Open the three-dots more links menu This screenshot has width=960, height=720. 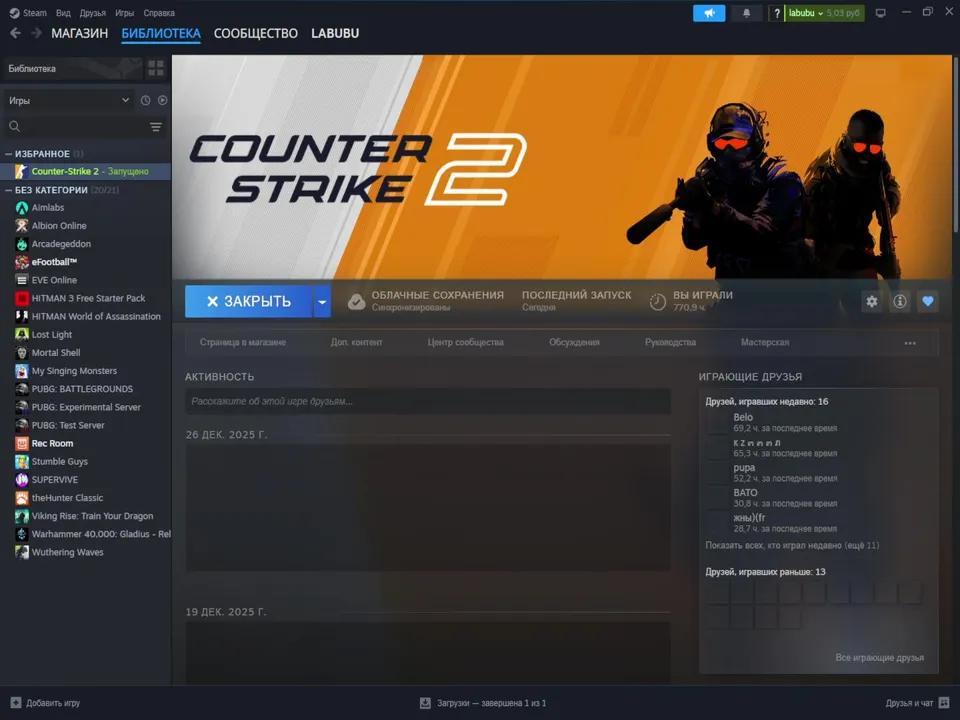point(910,343)
